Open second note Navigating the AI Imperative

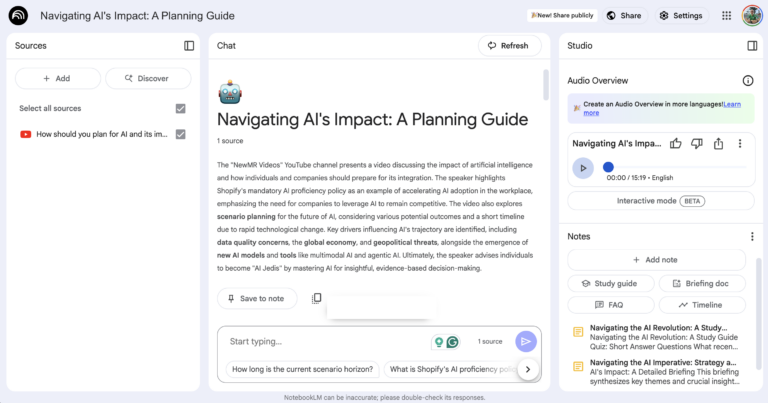coord(658,372)
